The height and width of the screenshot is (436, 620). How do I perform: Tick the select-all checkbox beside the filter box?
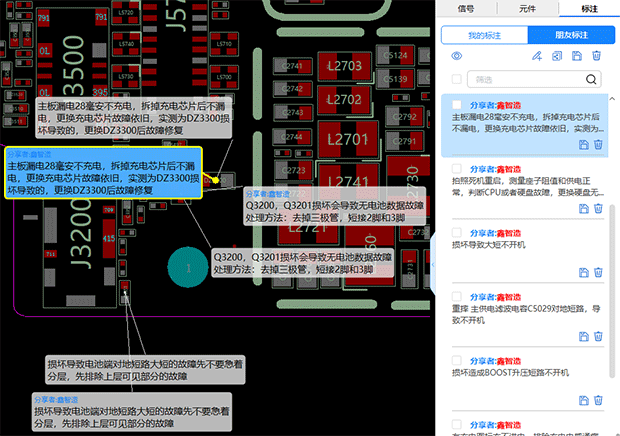pyautogui.click(x=456, y=79)
